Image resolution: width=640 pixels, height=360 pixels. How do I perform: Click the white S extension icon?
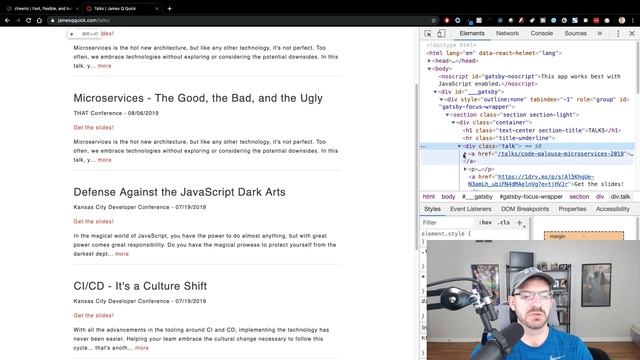pyautogui.click(x=575, y=20)
